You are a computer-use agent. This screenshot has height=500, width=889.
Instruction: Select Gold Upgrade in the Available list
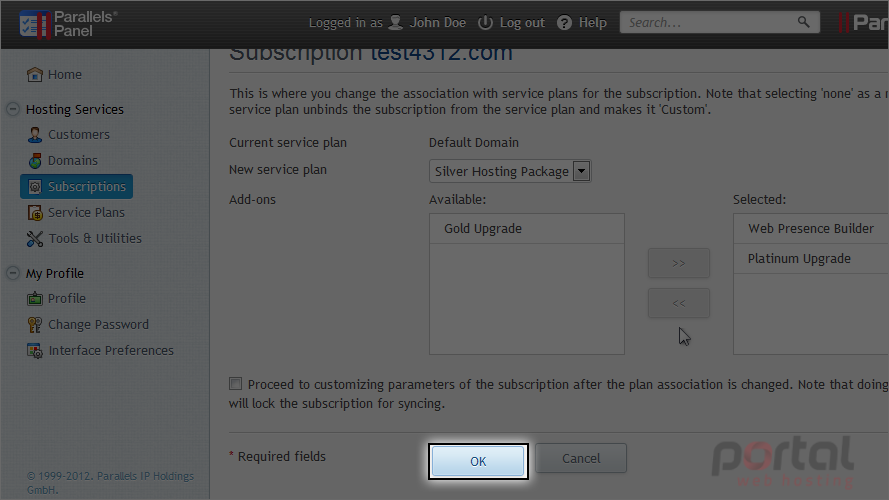527,228
